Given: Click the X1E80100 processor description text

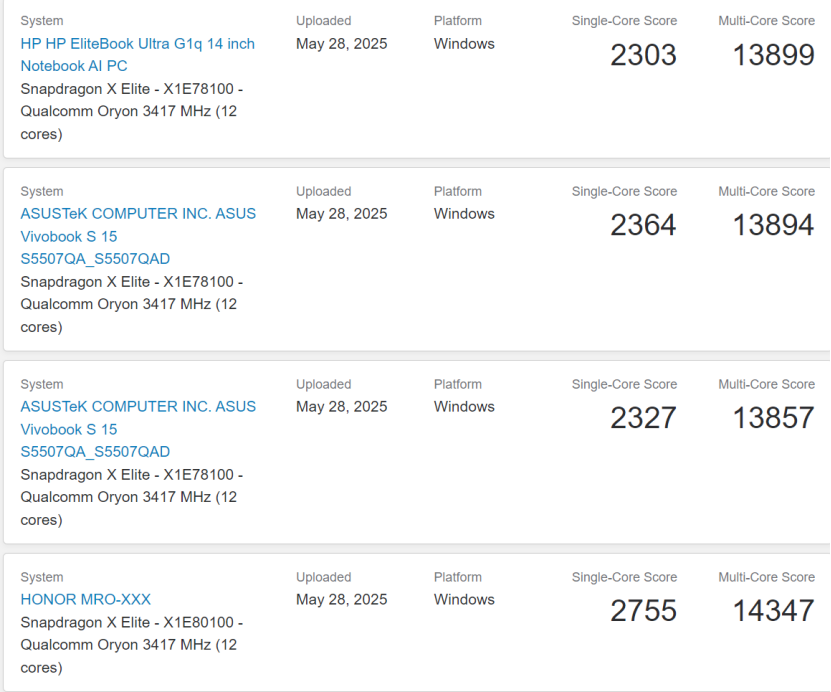Looking at the screenshot, I should click(x=131, y=645).
